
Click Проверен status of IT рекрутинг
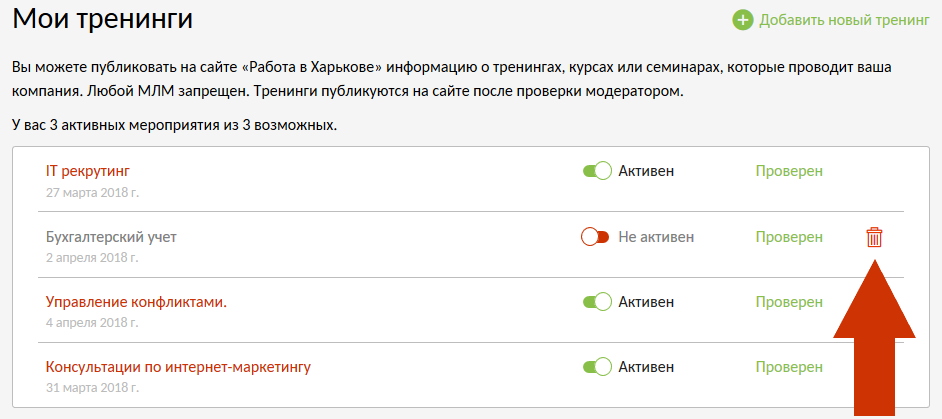(x=789, y=171)
